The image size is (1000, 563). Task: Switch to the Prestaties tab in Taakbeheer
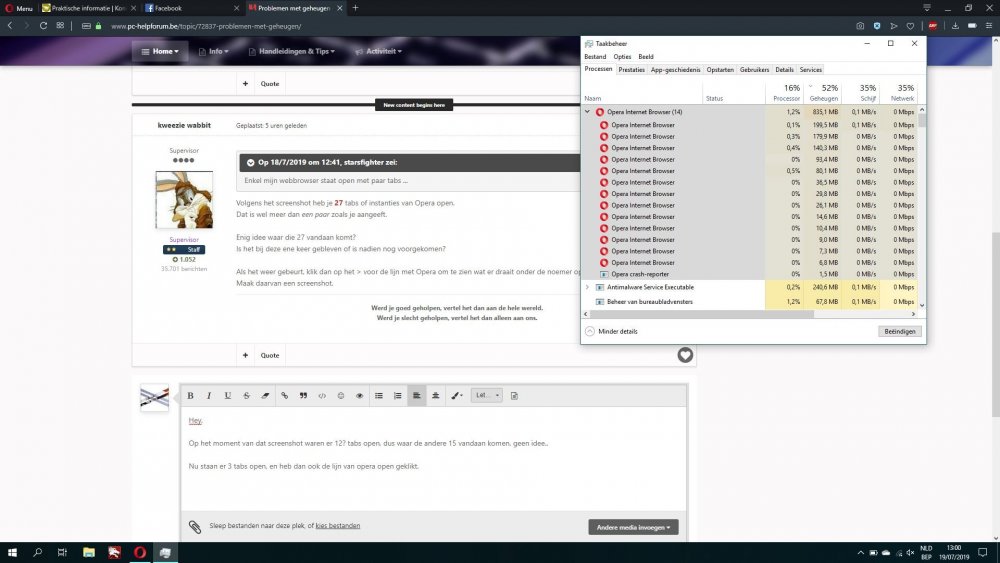click(x=631, y=69)
